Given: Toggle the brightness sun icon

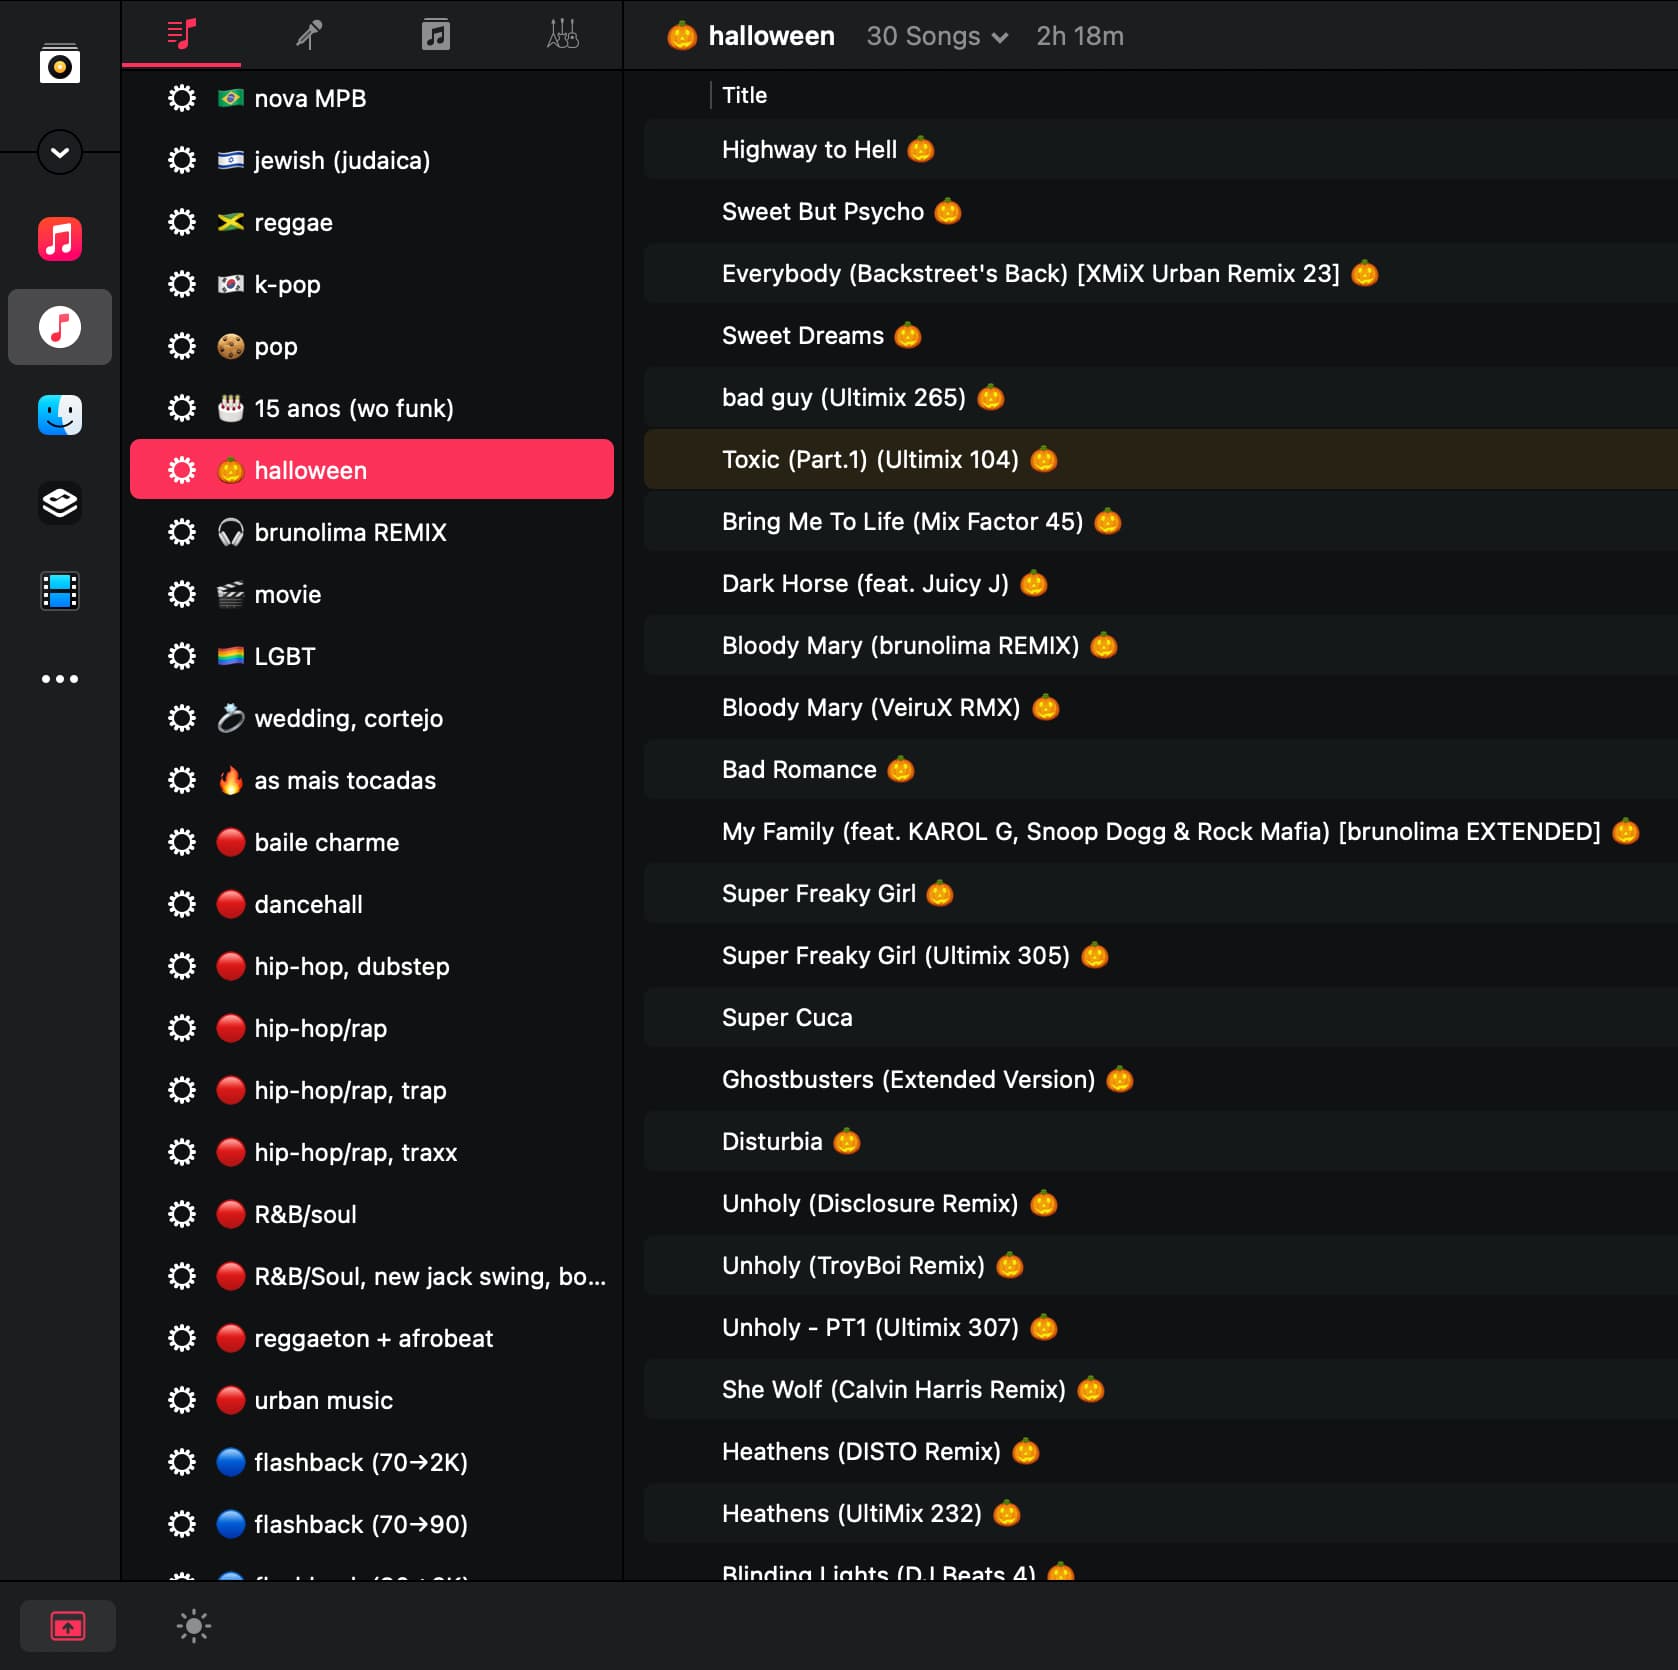Looking at the screenshot, I should point(194,1626).
